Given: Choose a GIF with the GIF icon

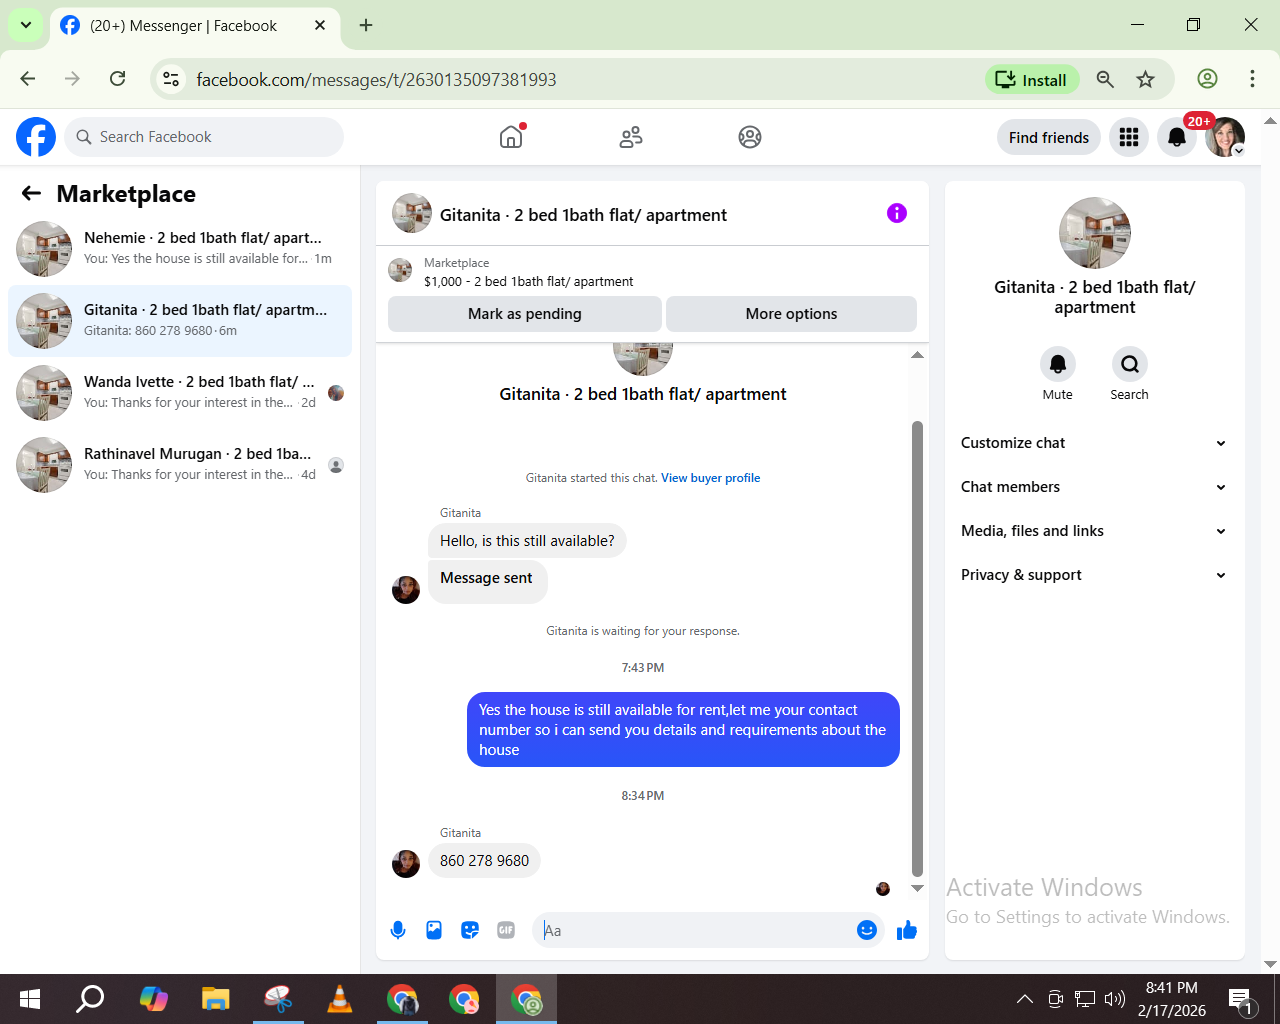Looking at the screenshot, I should 506,930.
